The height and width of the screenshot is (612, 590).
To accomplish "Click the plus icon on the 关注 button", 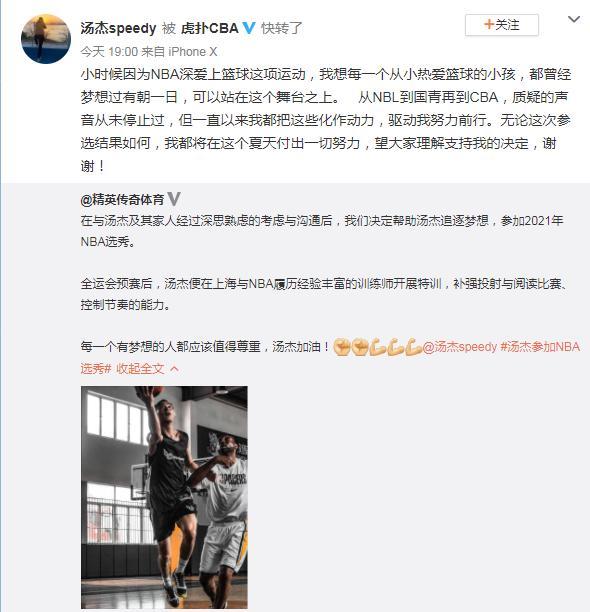I will point(489,25).
